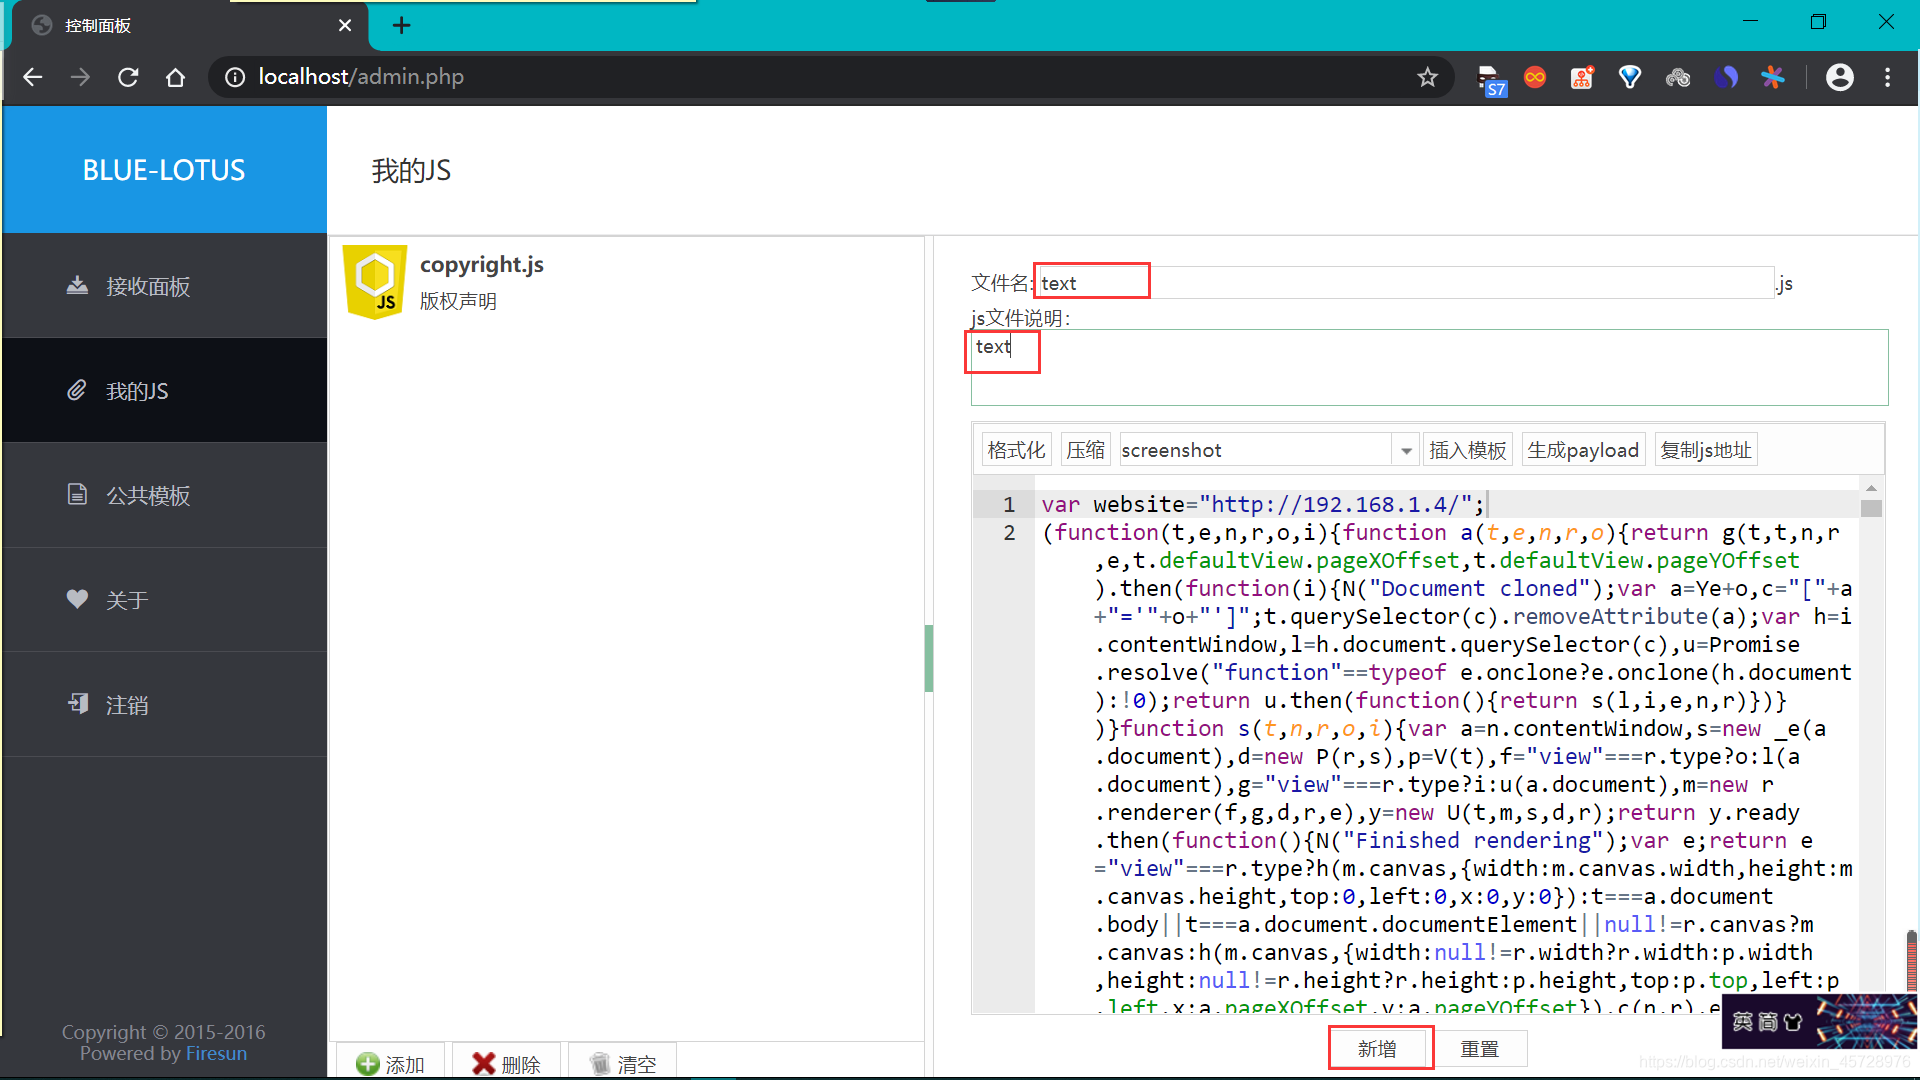Click the 文件名 filename input field
This screenshot has width=1920, height=1080.
1400,283
